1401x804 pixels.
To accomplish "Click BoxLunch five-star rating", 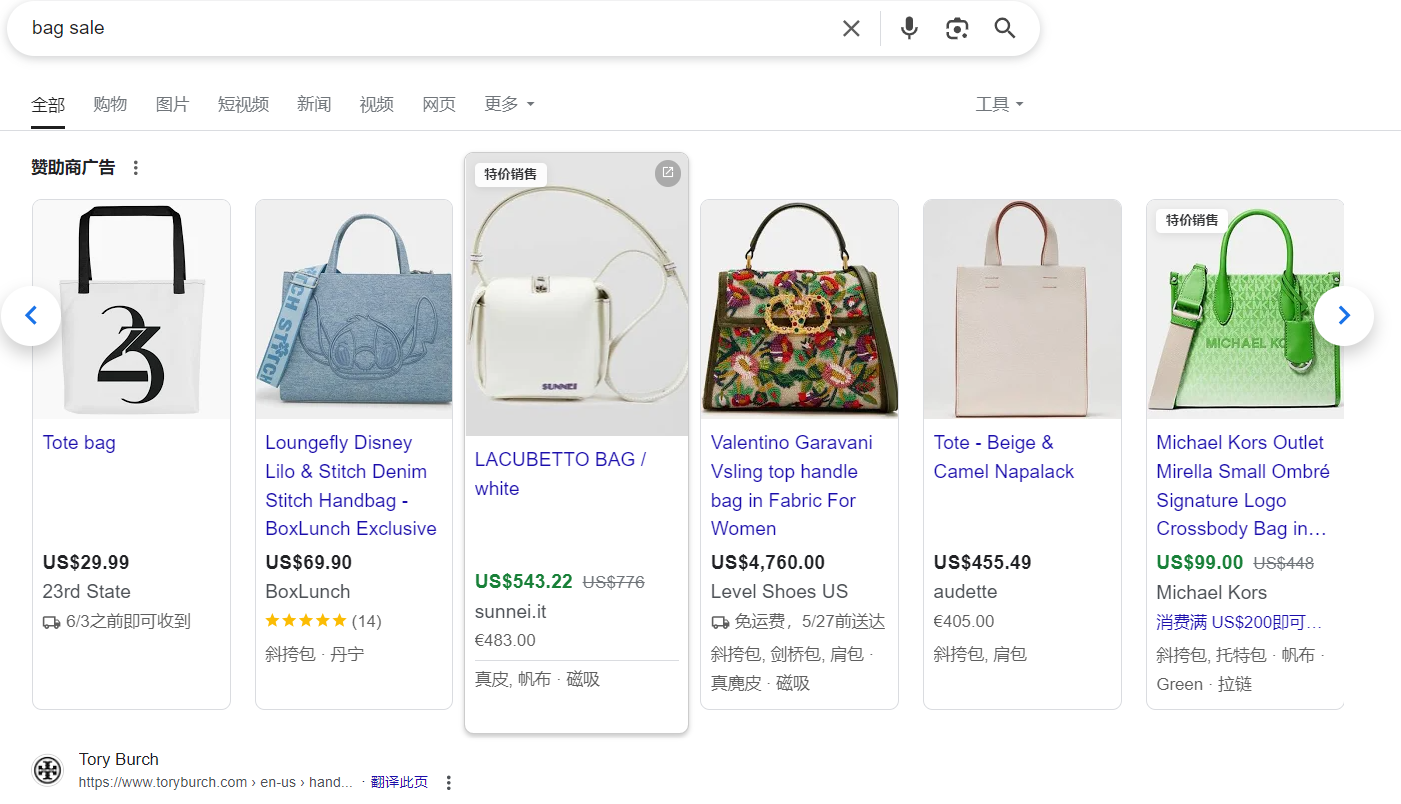I will coord(306,621).
